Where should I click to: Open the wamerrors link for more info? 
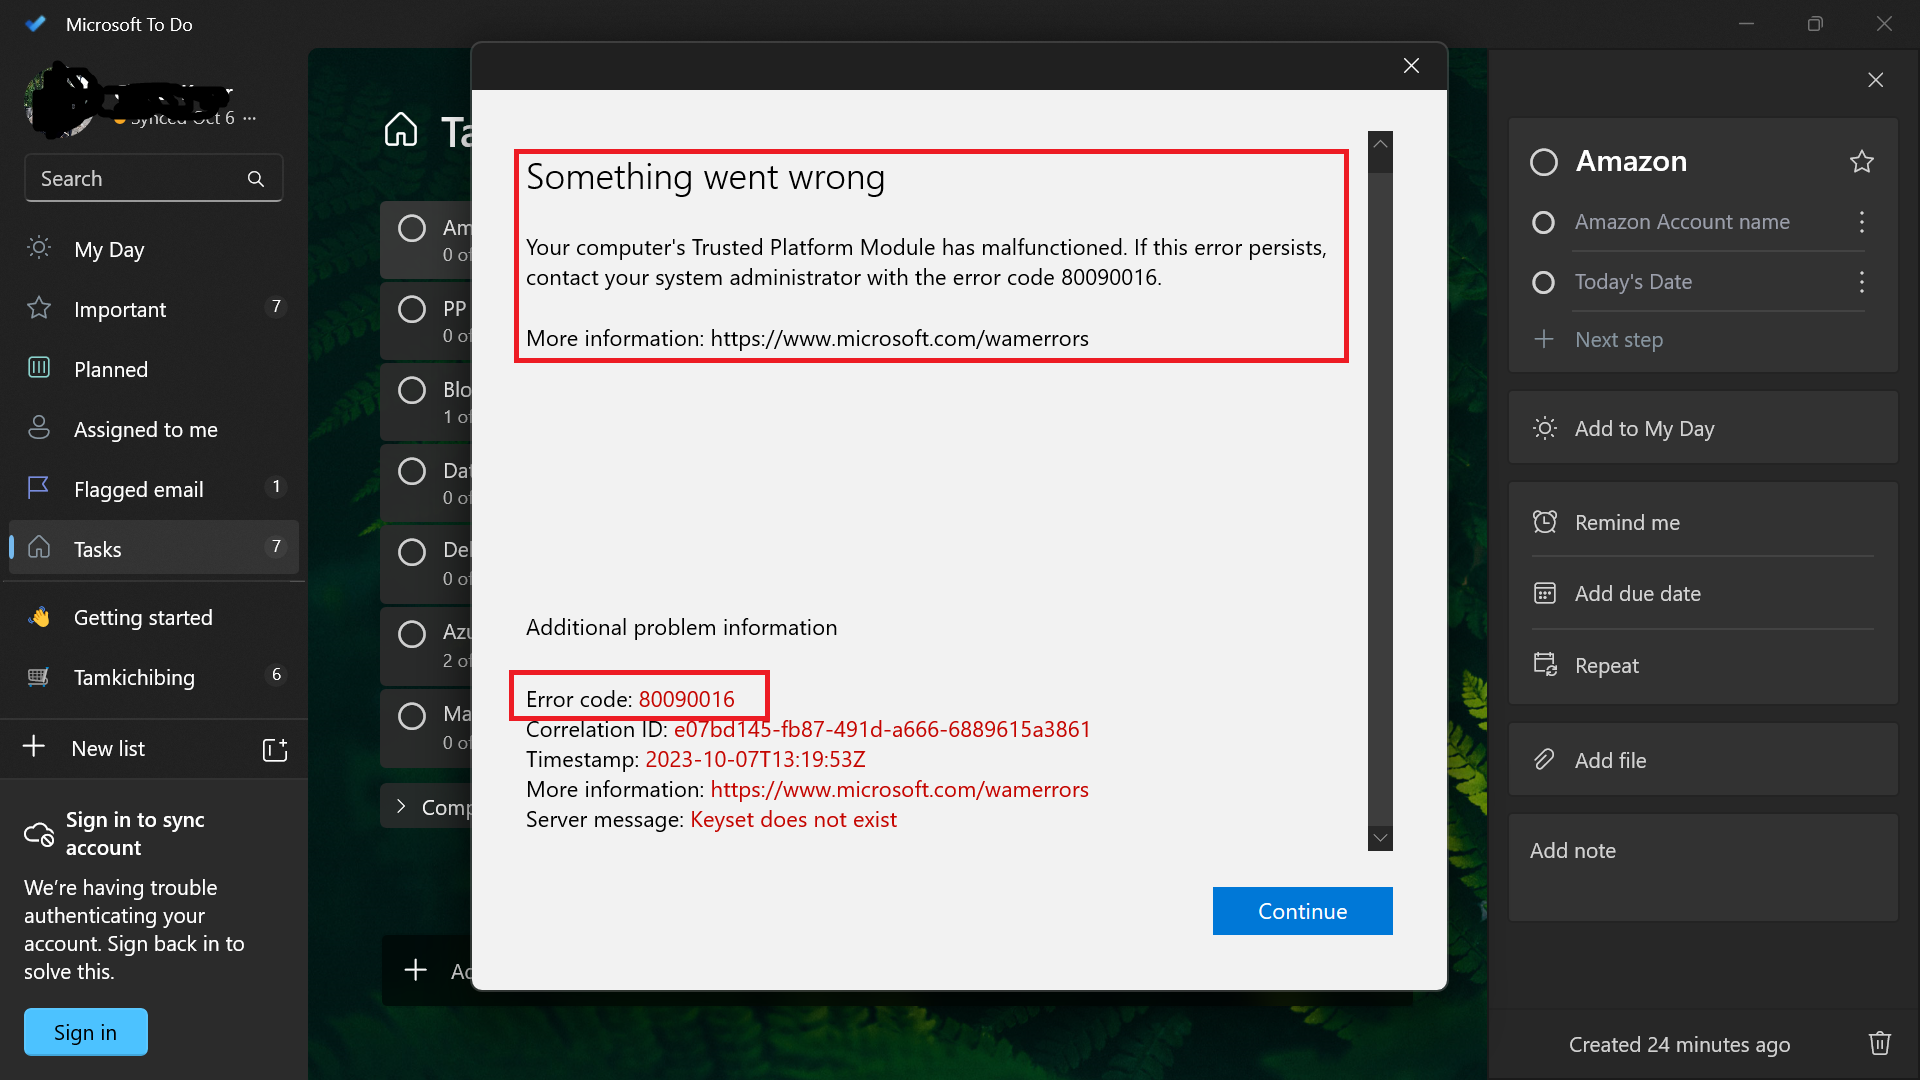[x=899, y=789]
